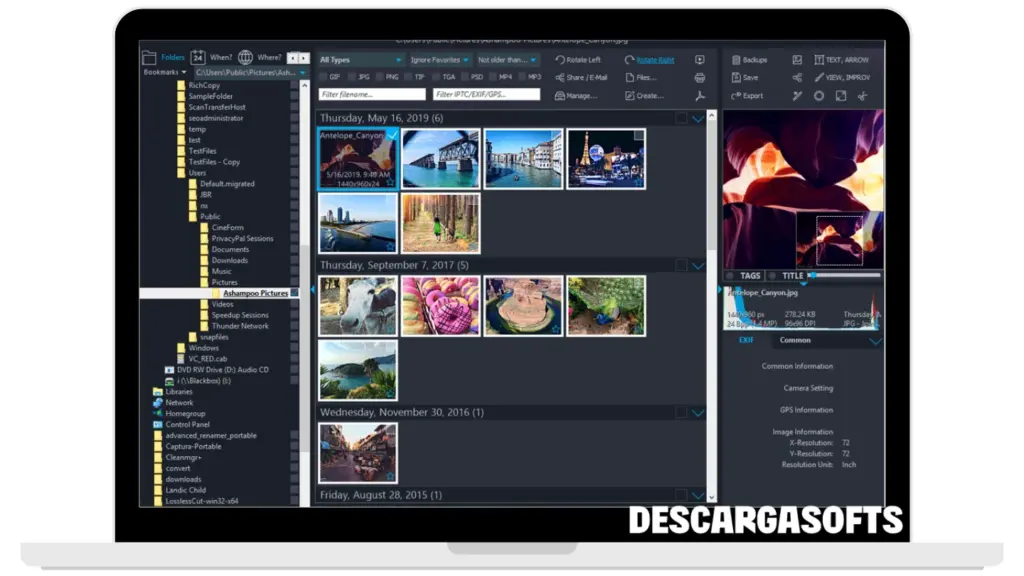Click the PDF export icon

(700, 96)
